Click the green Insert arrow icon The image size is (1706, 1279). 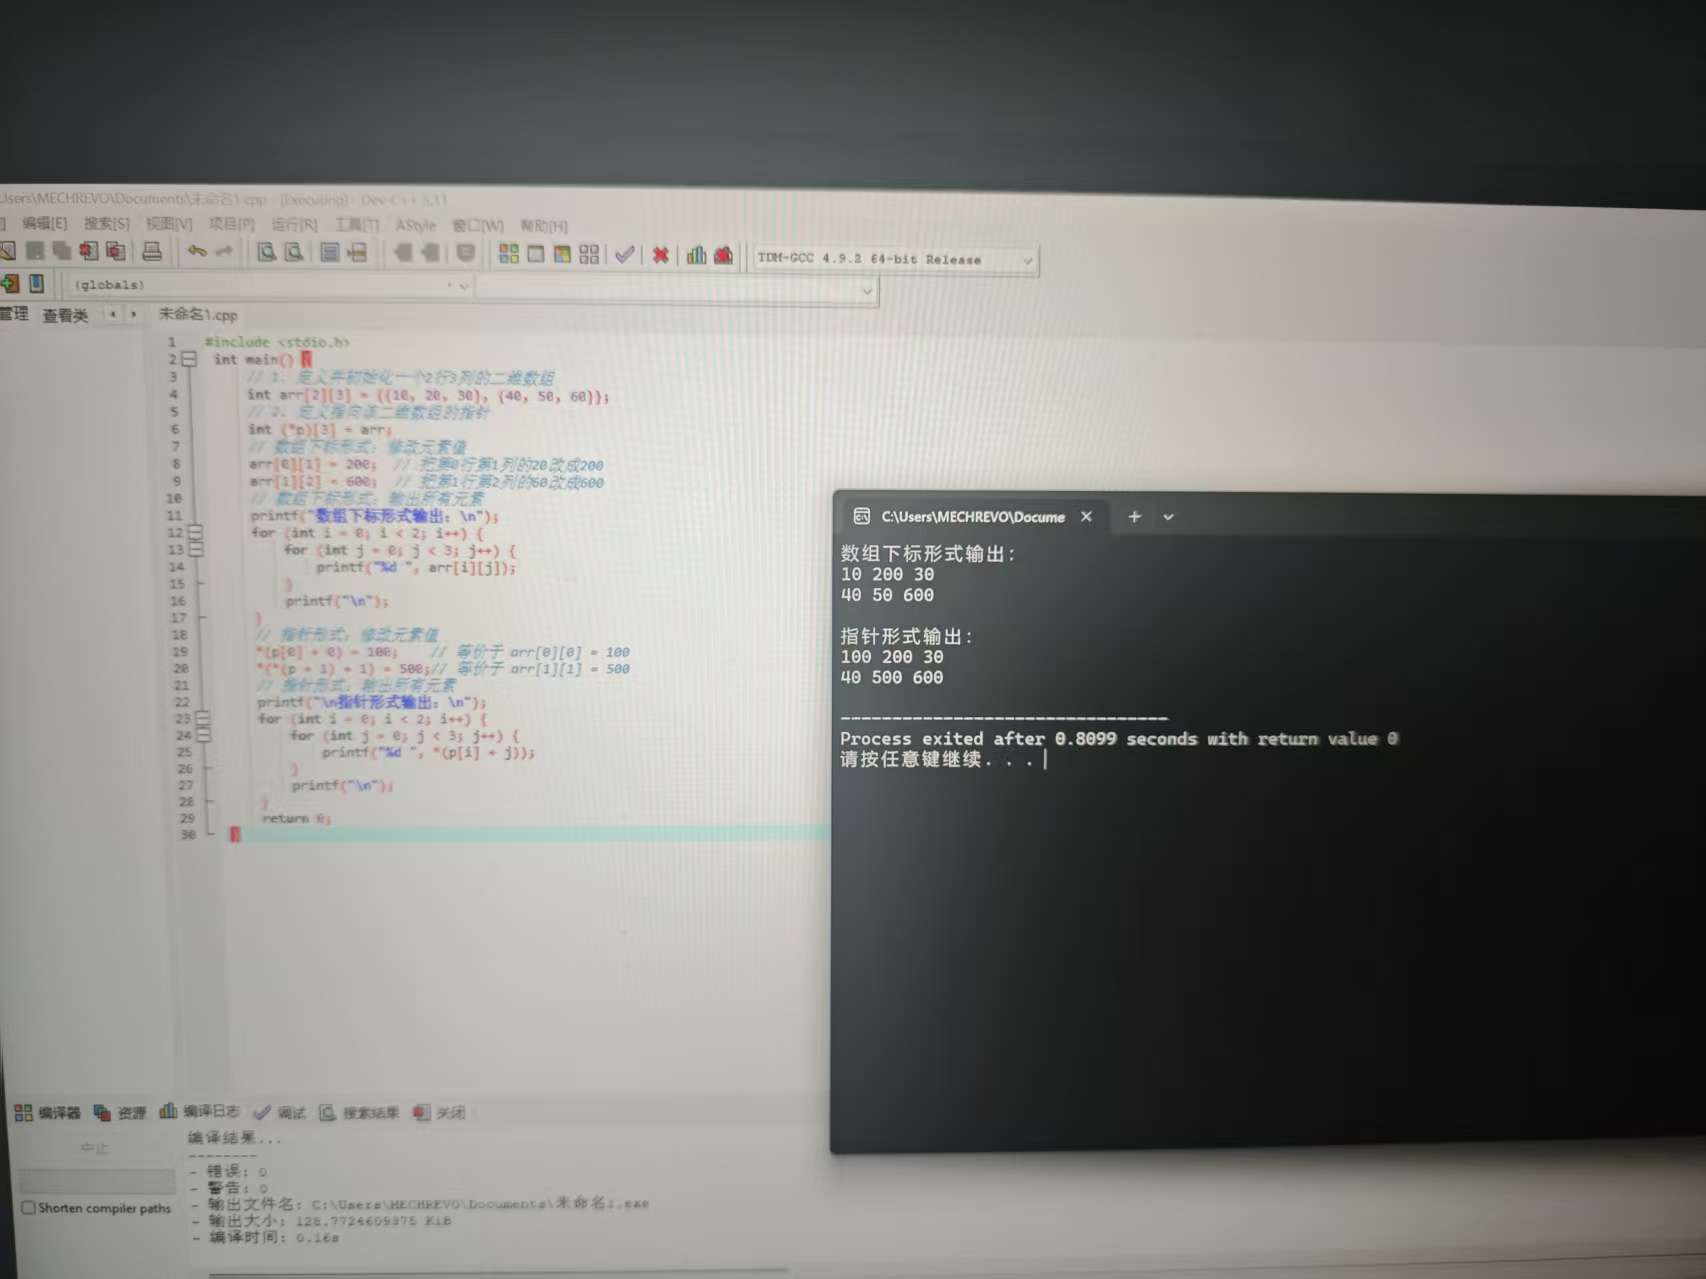[10, 284]
